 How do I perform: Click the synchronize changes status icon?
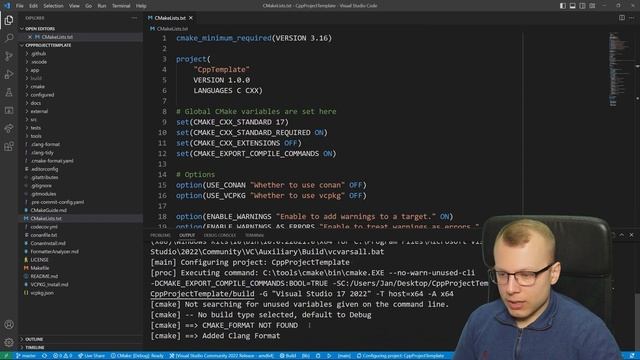(x=44, y=356)
